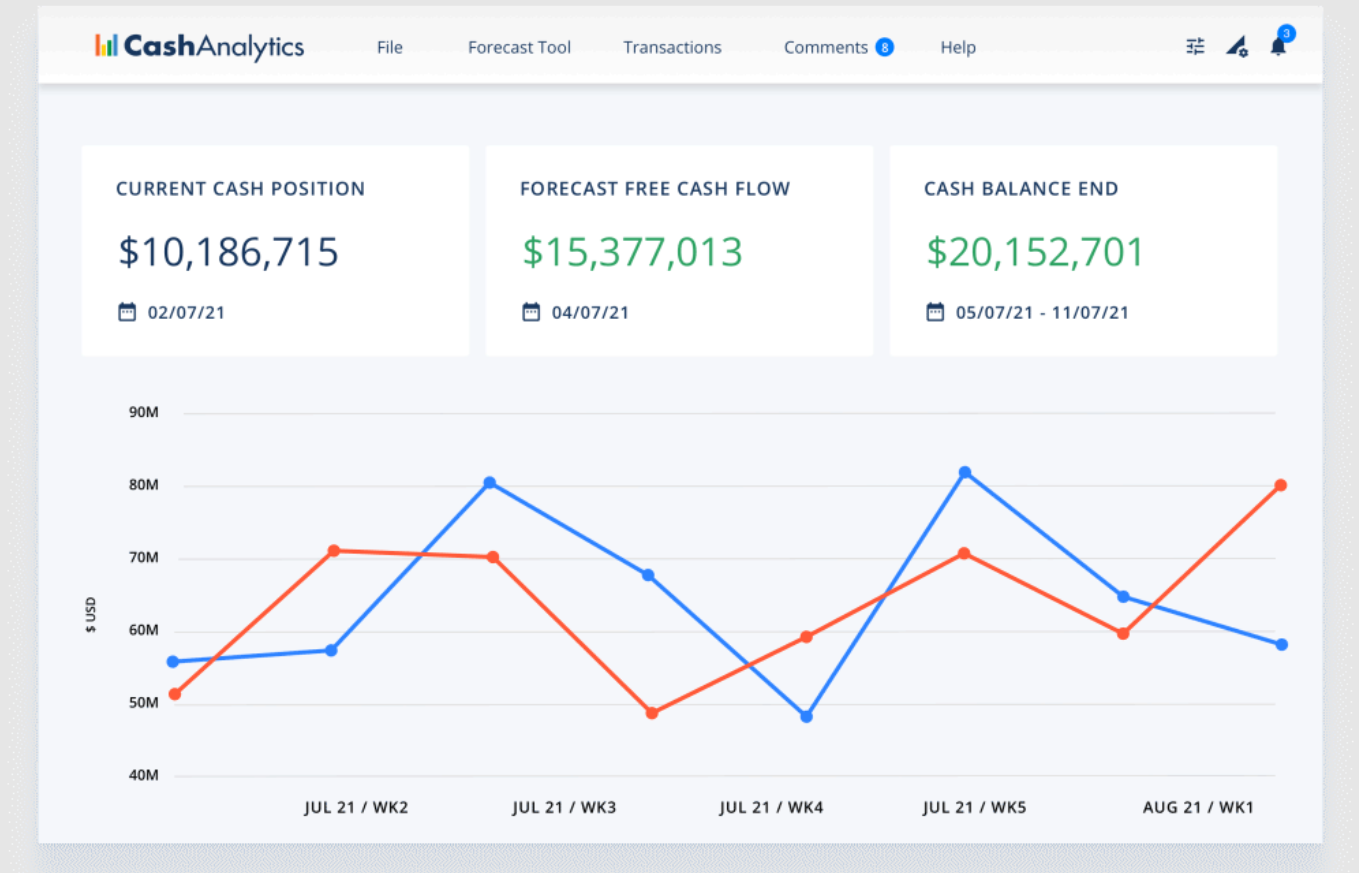Click the calendar icon on Current Cash Position
Image resolution: width=1359 pixels, height=873 pixels.
pos(127,311)
